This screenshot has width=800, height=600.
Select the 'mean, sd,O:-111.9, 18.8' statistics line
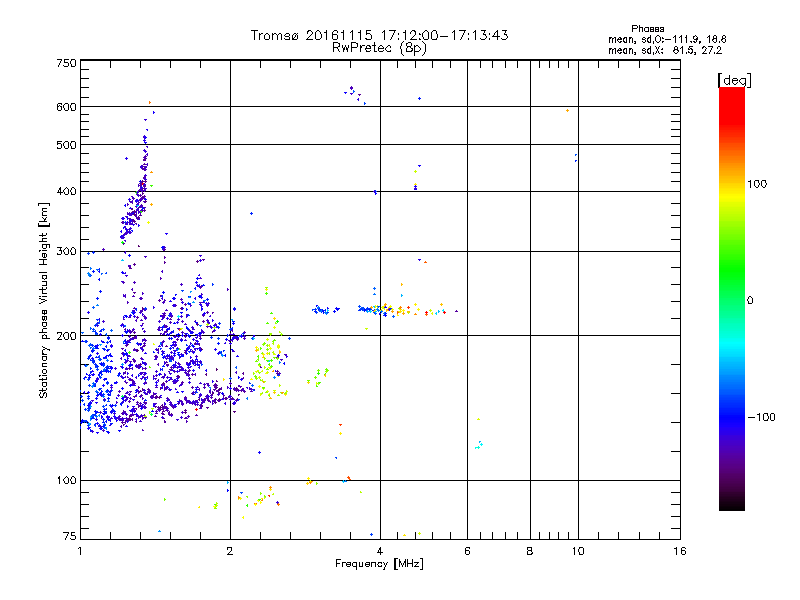click(667, 39)
